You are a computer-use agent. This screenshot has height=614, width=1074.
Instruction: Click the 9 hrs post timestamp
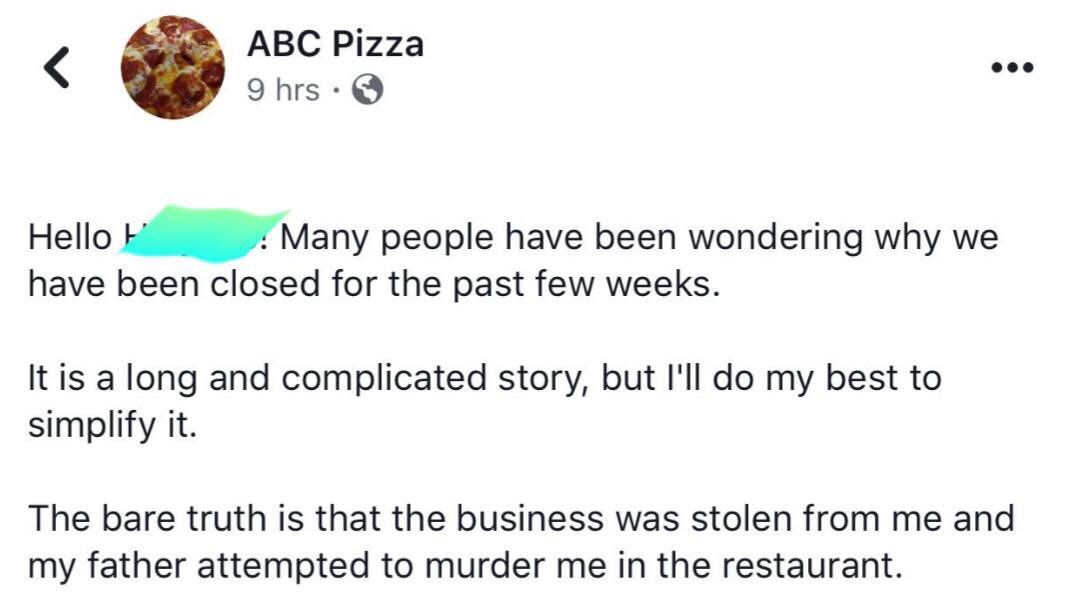(x=282, y=91)
